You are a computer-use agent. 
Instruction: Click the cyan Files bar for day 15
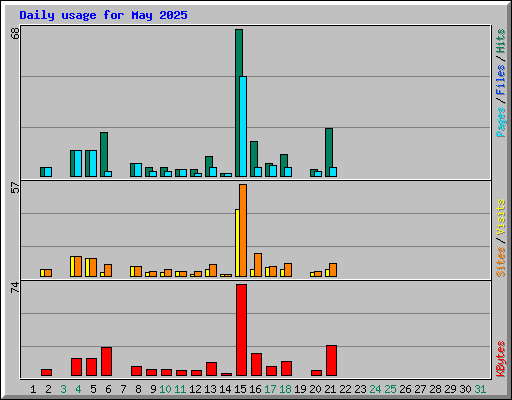point(243,127)
